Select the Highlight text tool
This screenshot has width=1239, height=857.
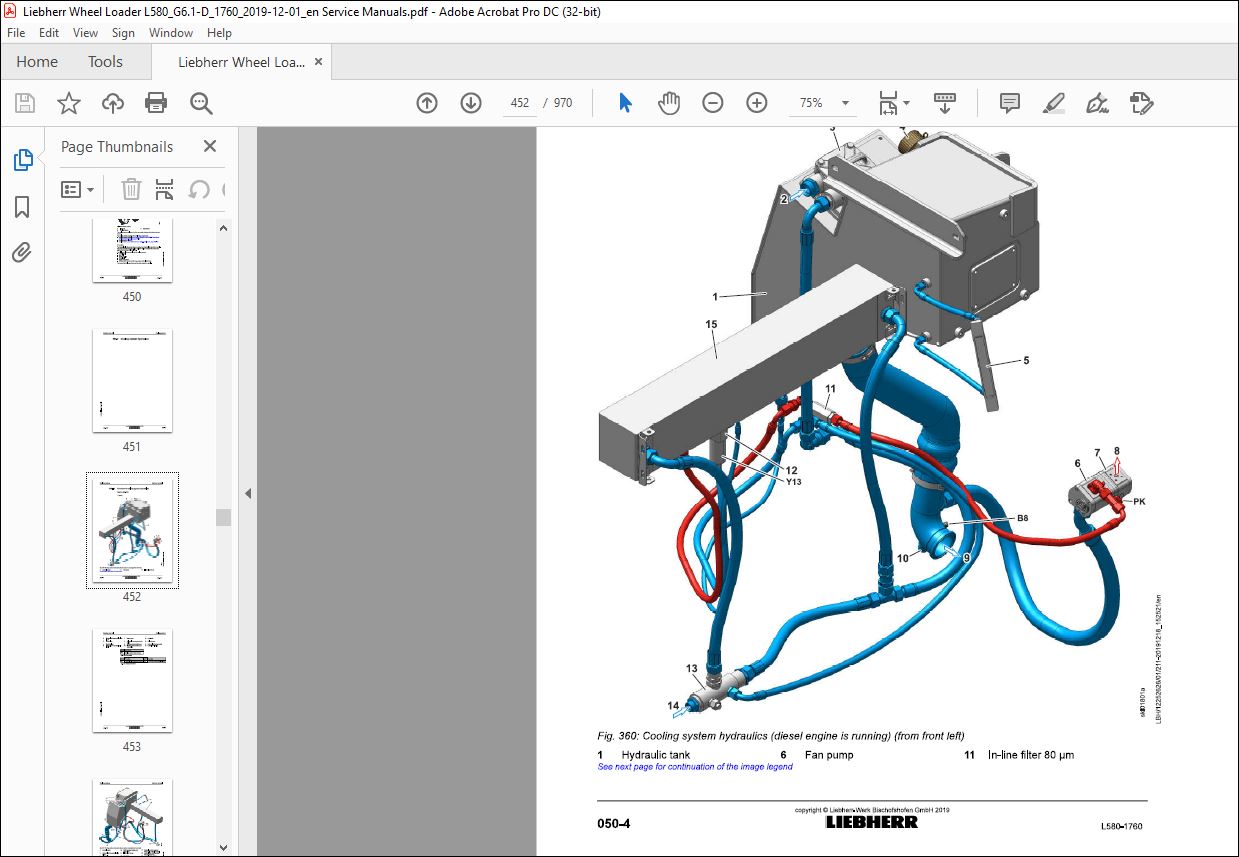pos(1053,103)
